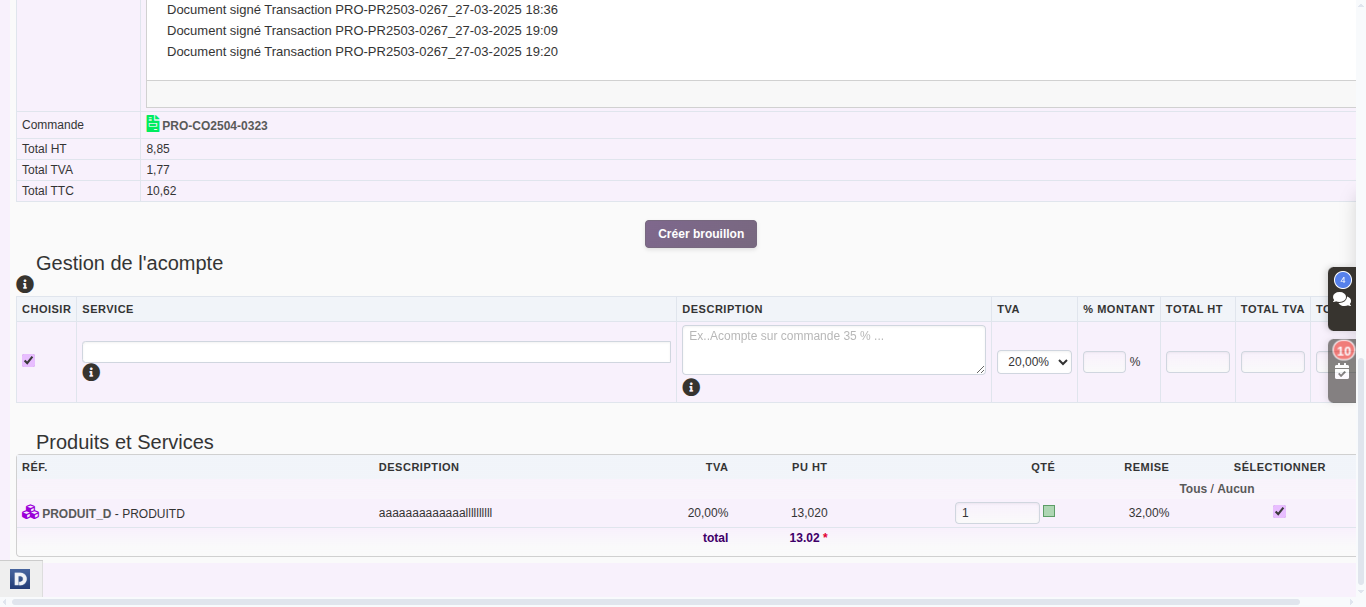Click the Qté field showing 1

click(997, 513)
